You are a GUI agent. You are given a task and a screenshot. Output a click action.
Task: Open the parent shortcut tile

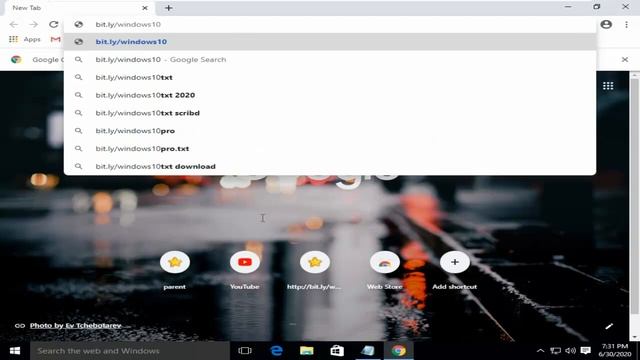(175, 269)
